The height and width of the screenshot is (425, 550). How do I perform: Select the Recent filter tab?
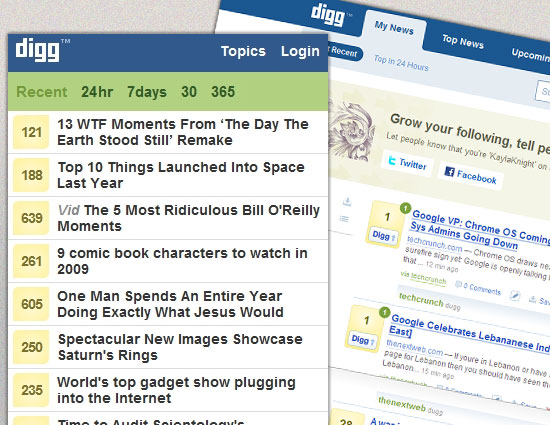42,92
